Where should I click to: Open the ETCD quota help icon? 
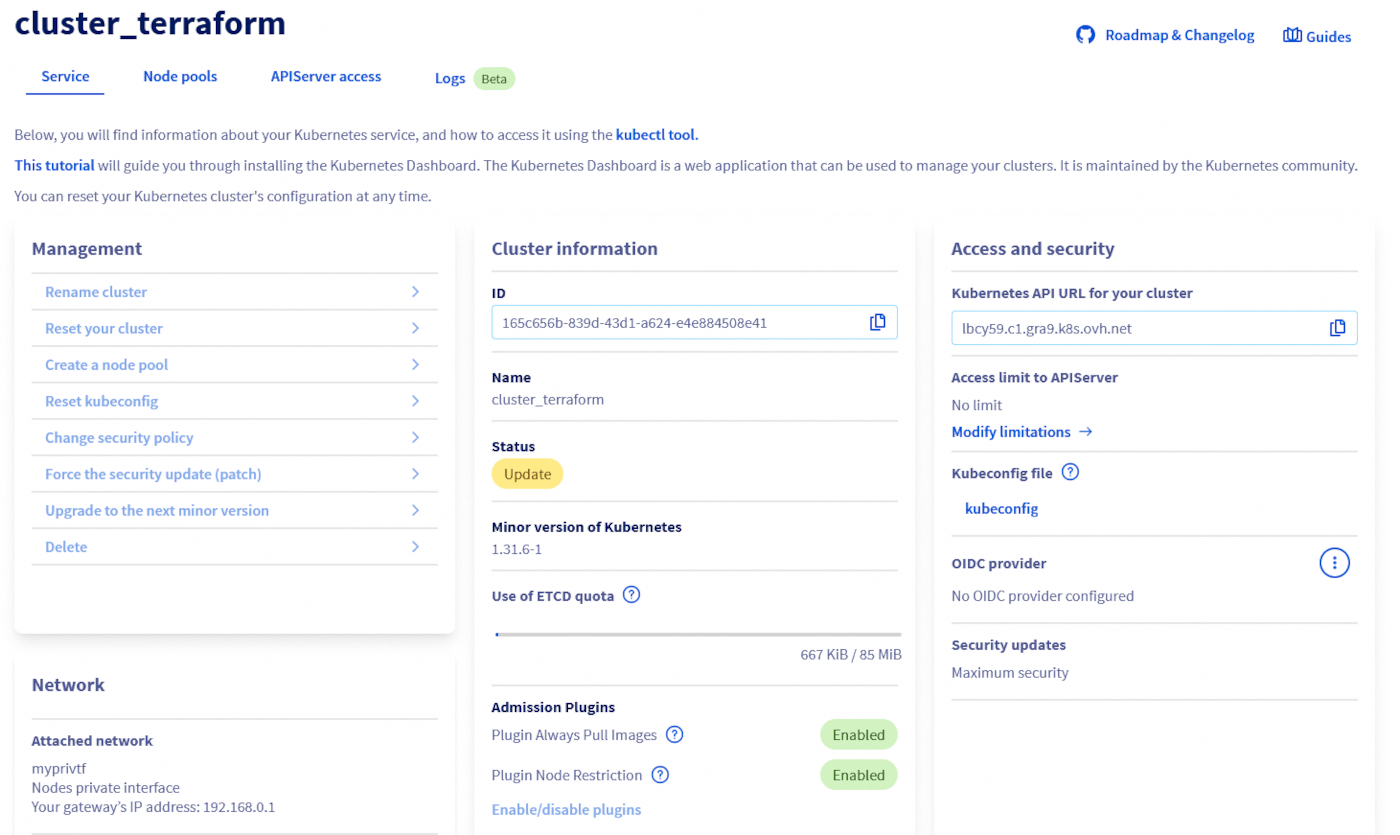[x=631, y=594]
